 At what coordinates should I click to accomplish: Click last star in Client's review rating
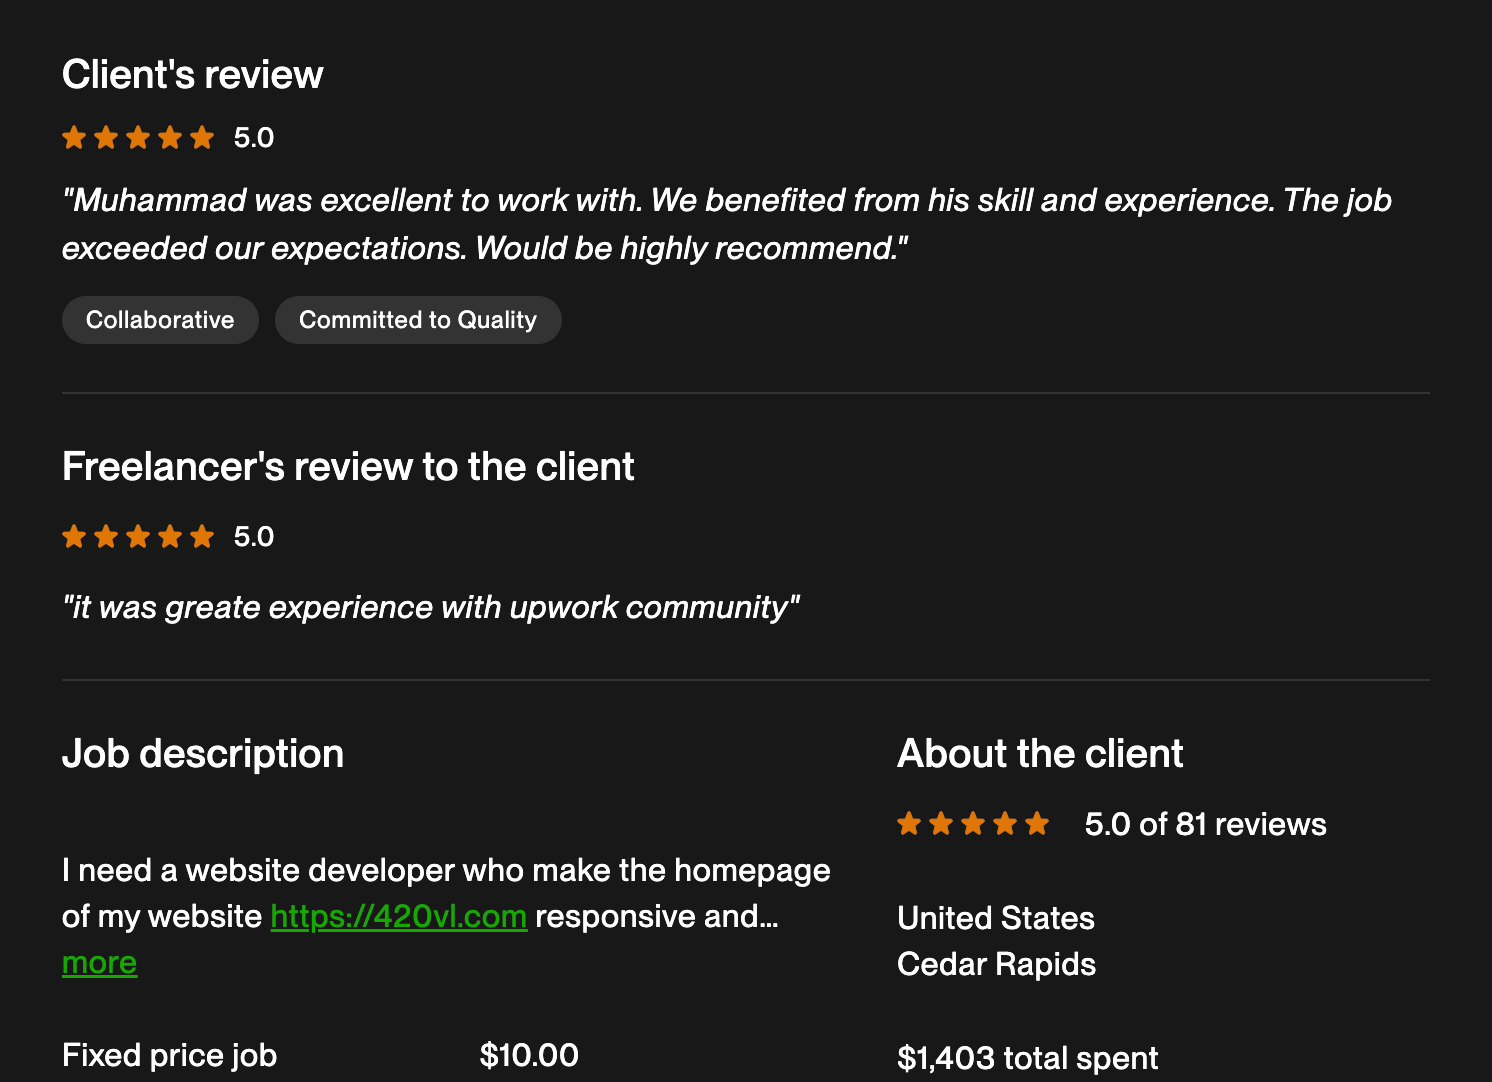[202, 137]
